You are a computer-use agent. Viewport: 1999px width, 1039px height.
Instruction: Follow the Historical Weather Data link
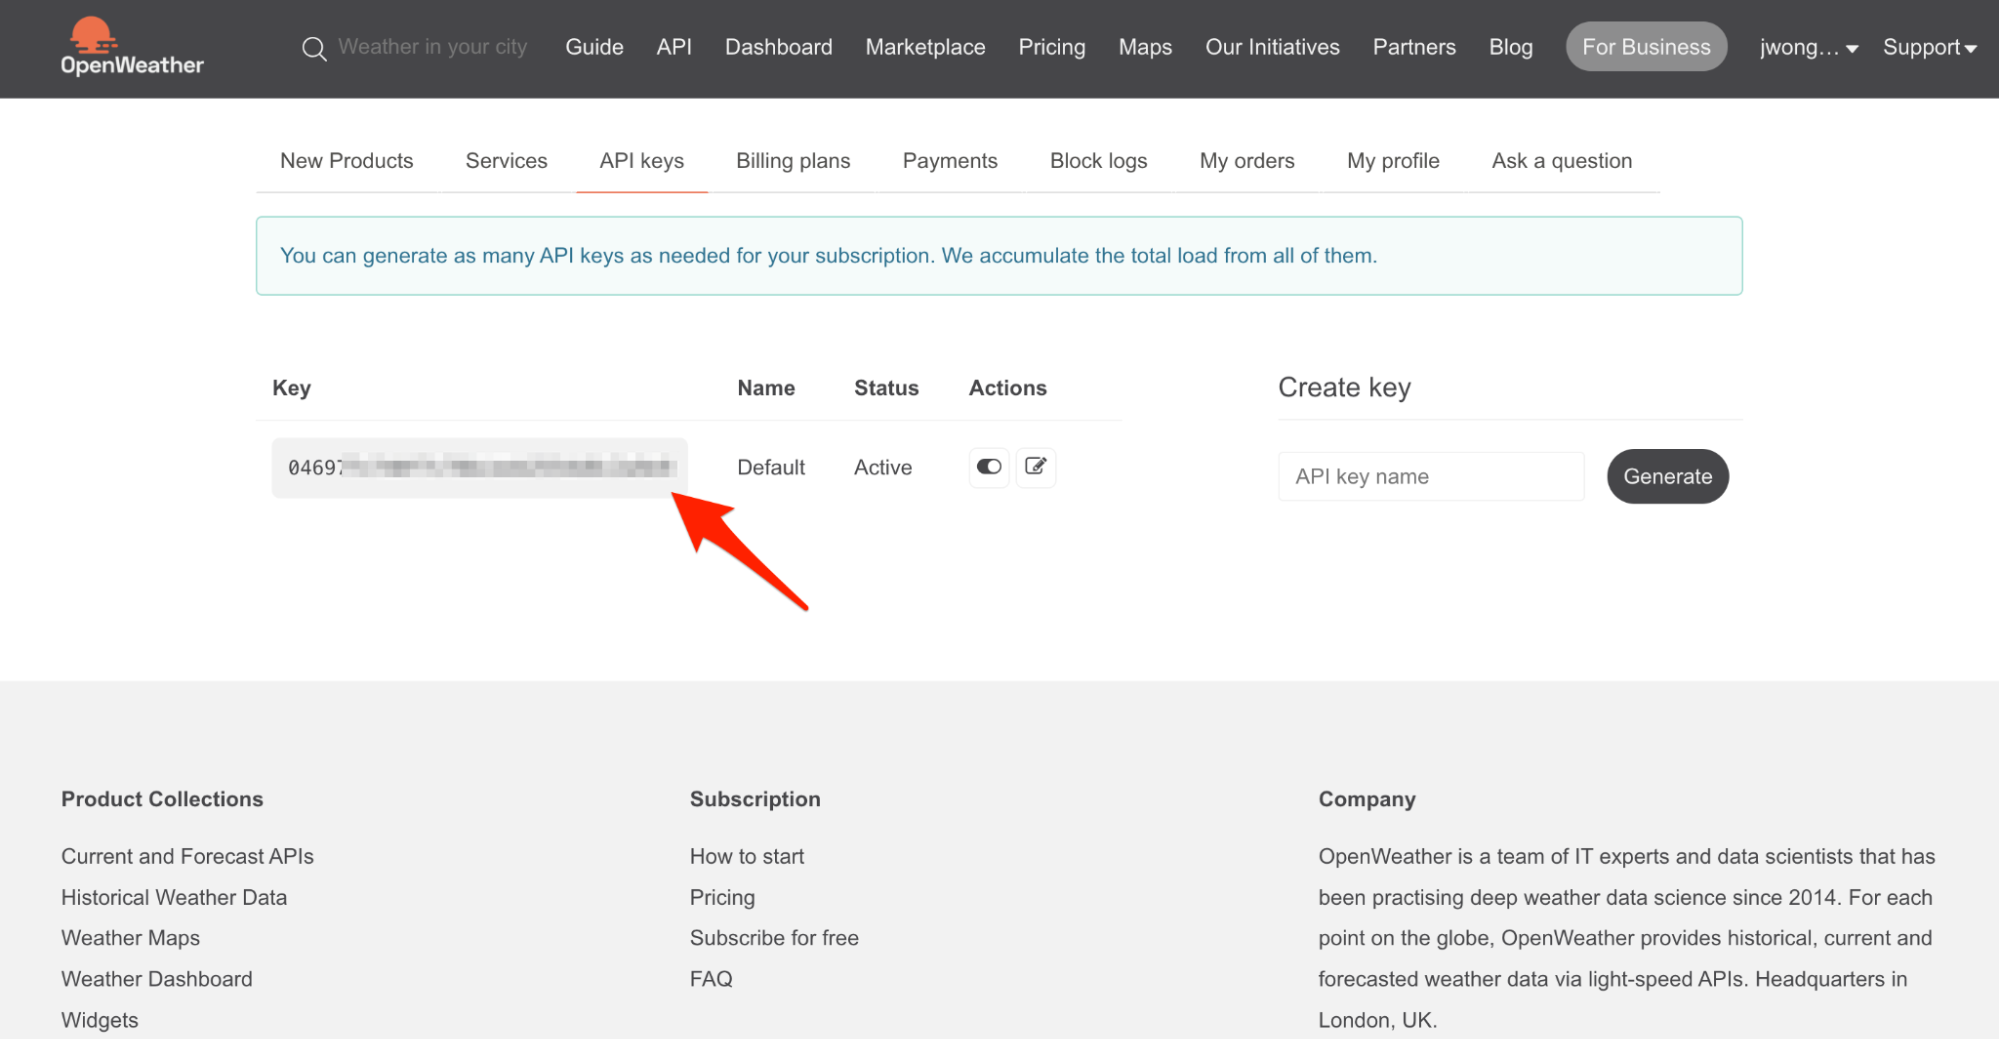[174, 897]
